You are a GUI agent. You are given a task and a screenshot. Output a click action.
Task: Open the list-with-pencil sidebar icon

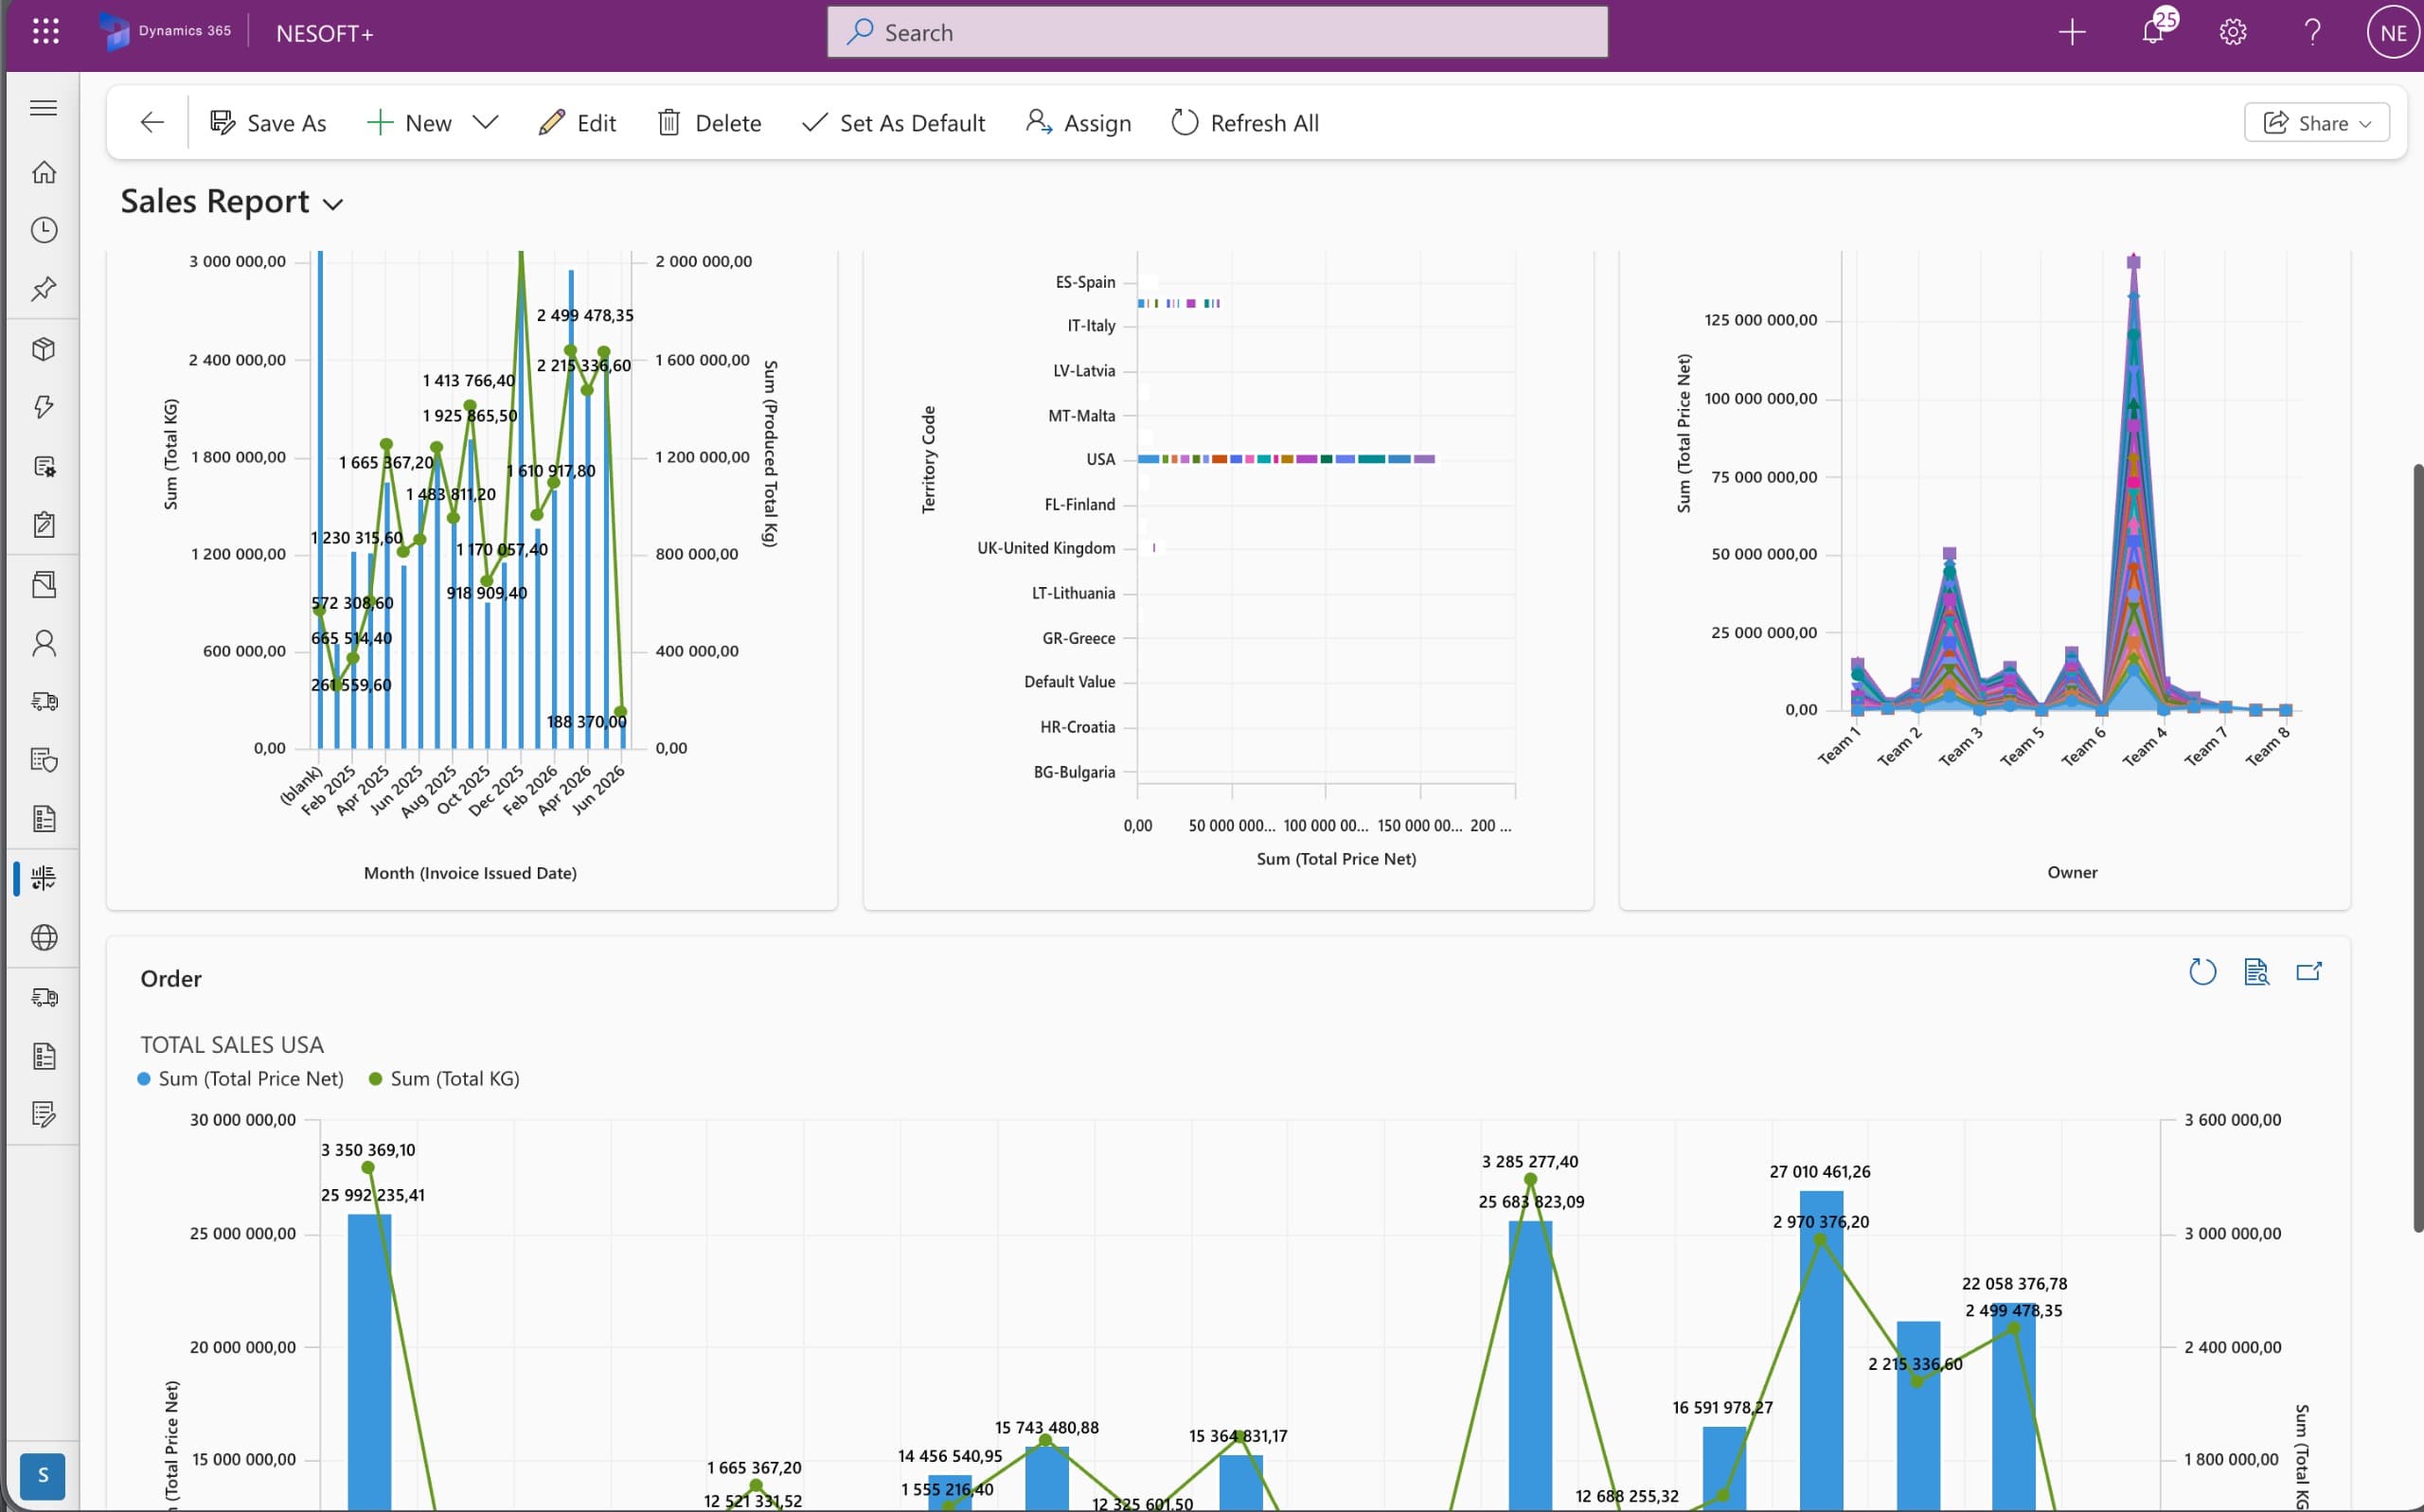coord(43,1114)
